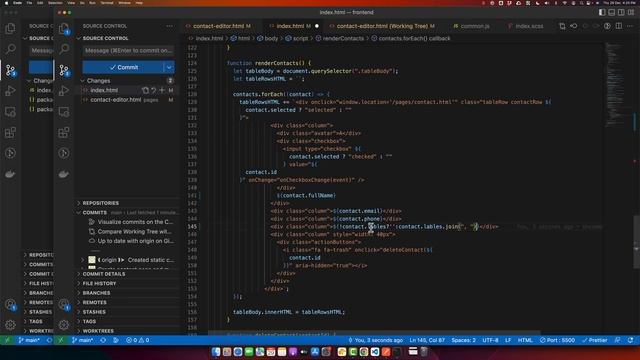The height and width of the screenshot is (360, 640).
Task: Click split editor icon in editor toolbar
Action: (619, 26)
